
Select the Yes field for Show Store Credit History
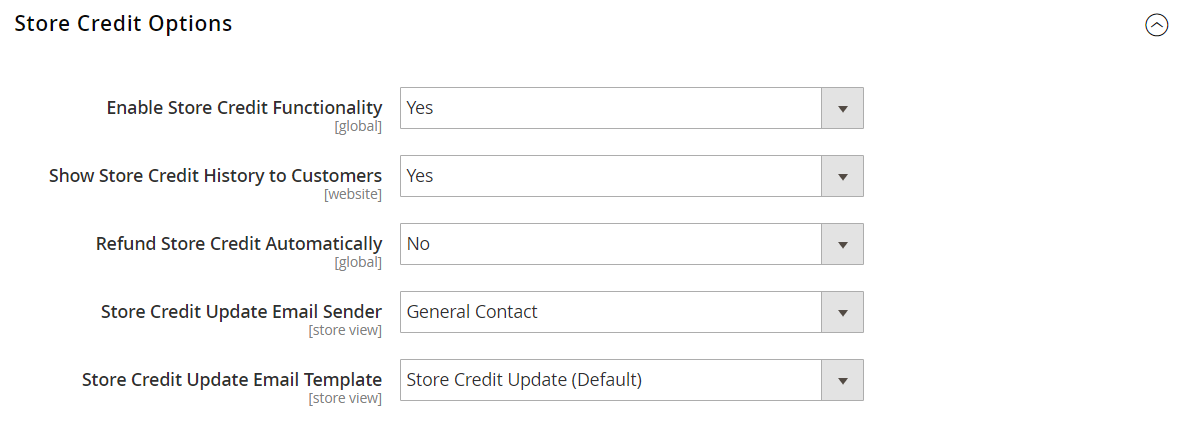(x=610, y=176)
